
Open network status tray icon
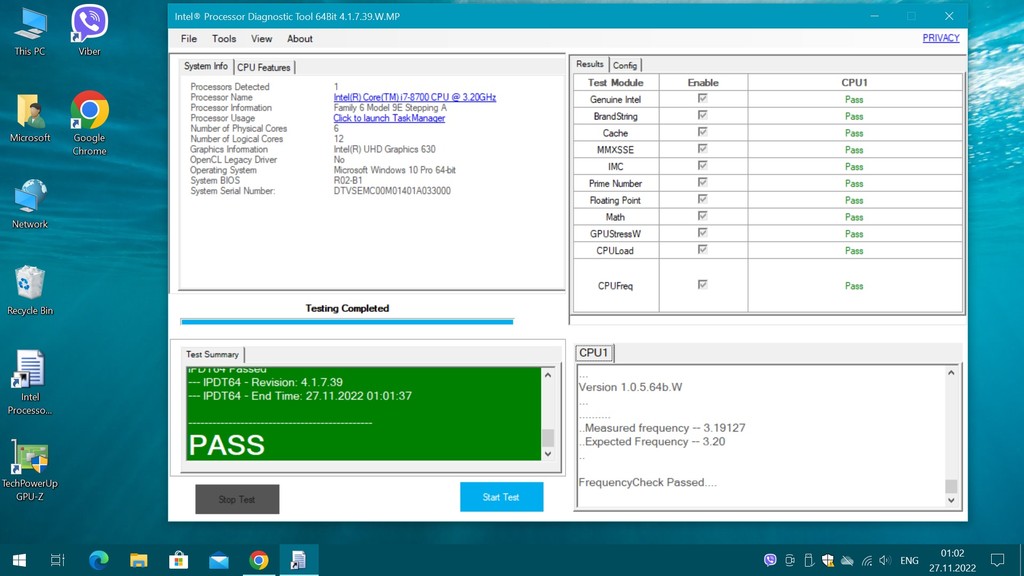tap(867, 560)
